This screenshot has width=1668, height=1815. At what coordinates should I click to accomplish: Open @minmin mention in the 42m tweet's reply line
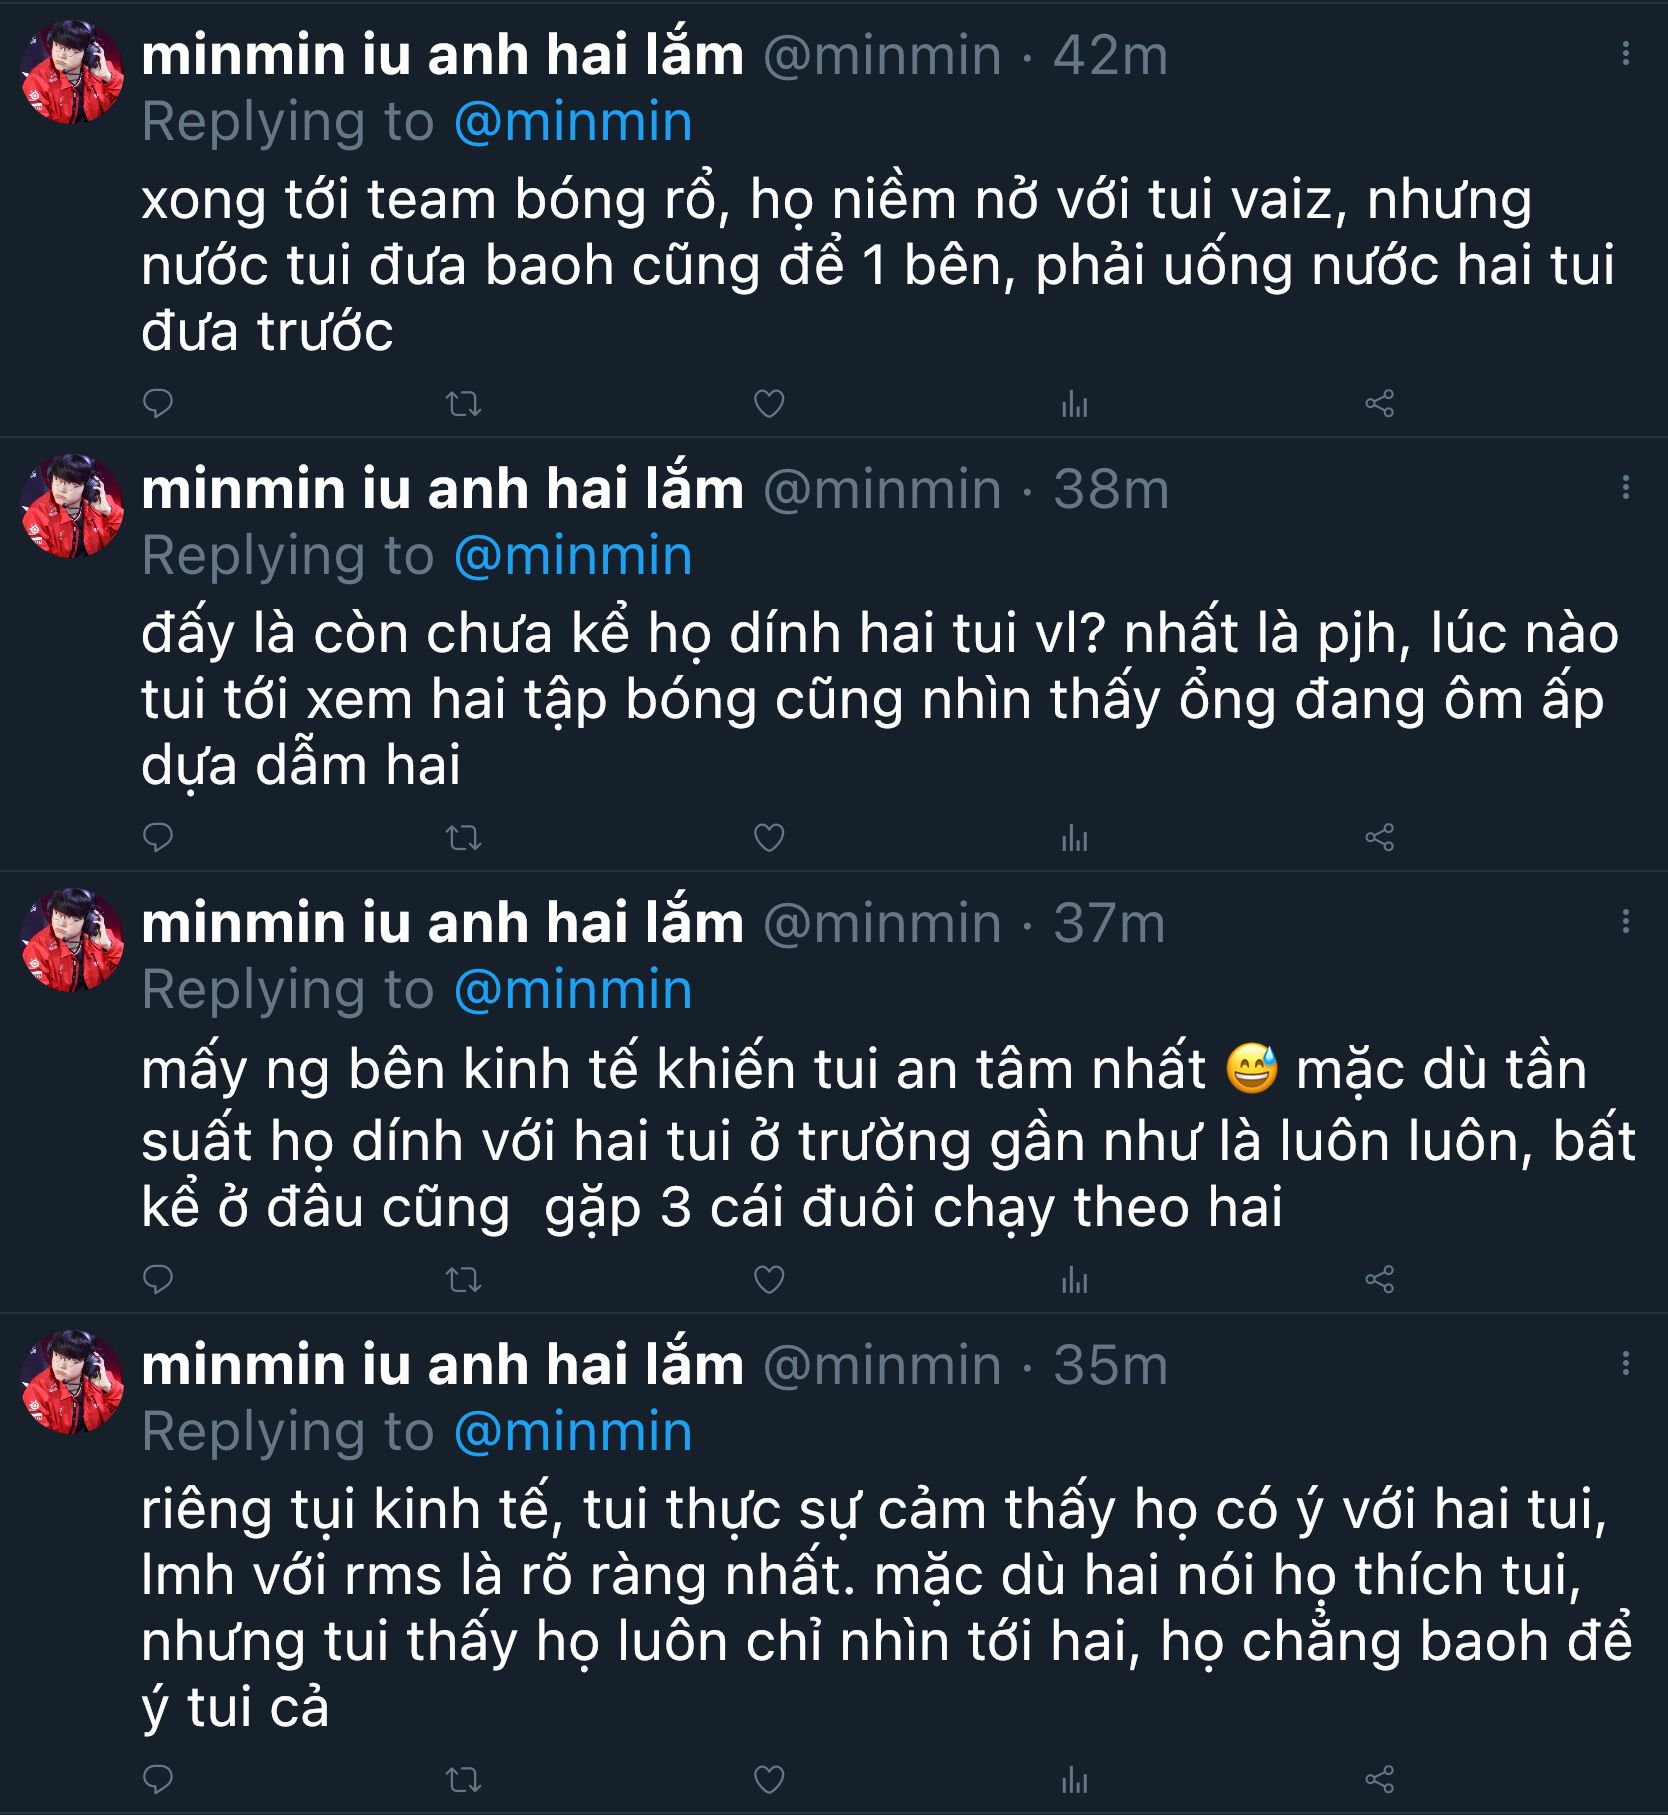tap(573, 122)
